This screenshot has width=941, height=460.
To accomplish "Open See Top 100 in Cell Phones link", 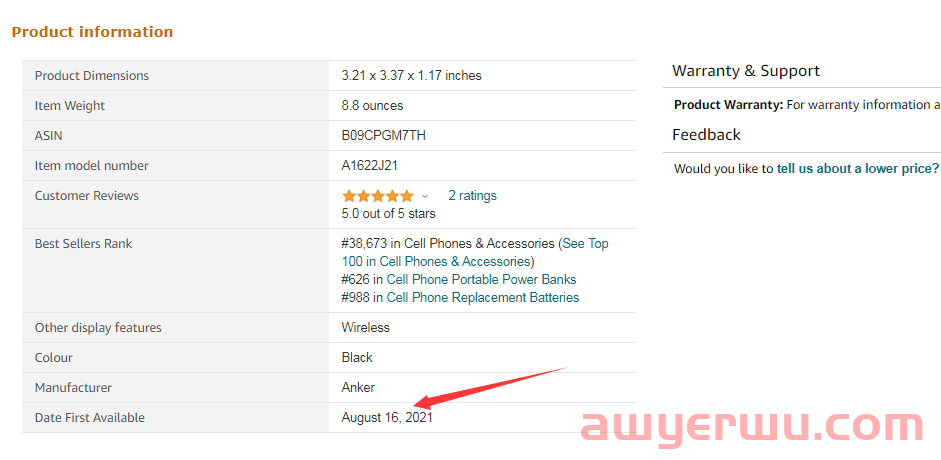I will (475, 252).
